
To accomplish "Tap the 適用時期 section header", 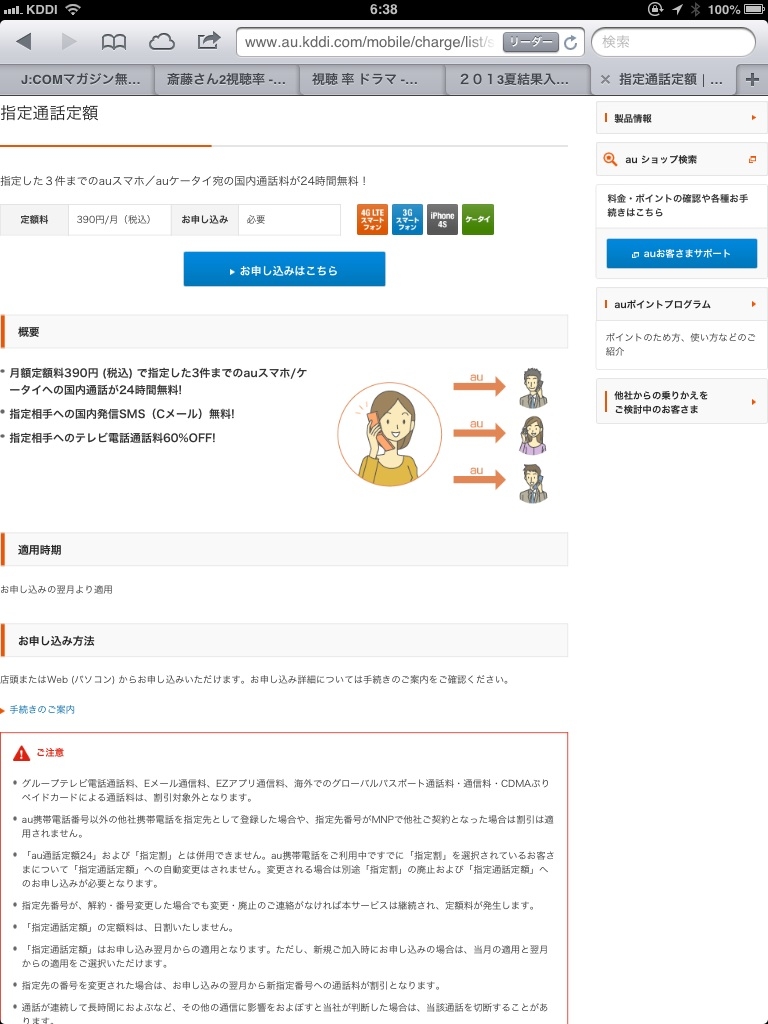I will tap(284, 549).
